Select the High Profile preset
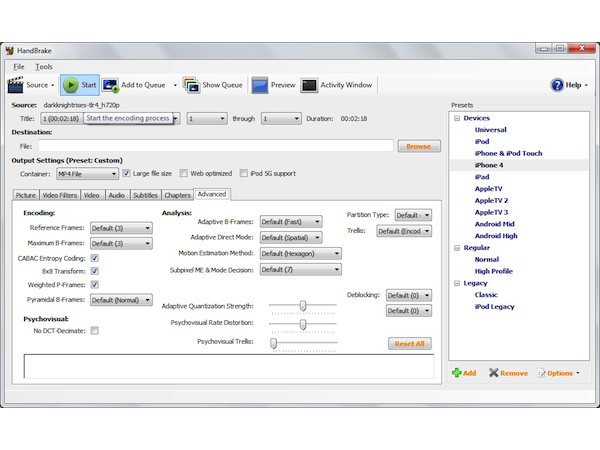 pos(494,271)
